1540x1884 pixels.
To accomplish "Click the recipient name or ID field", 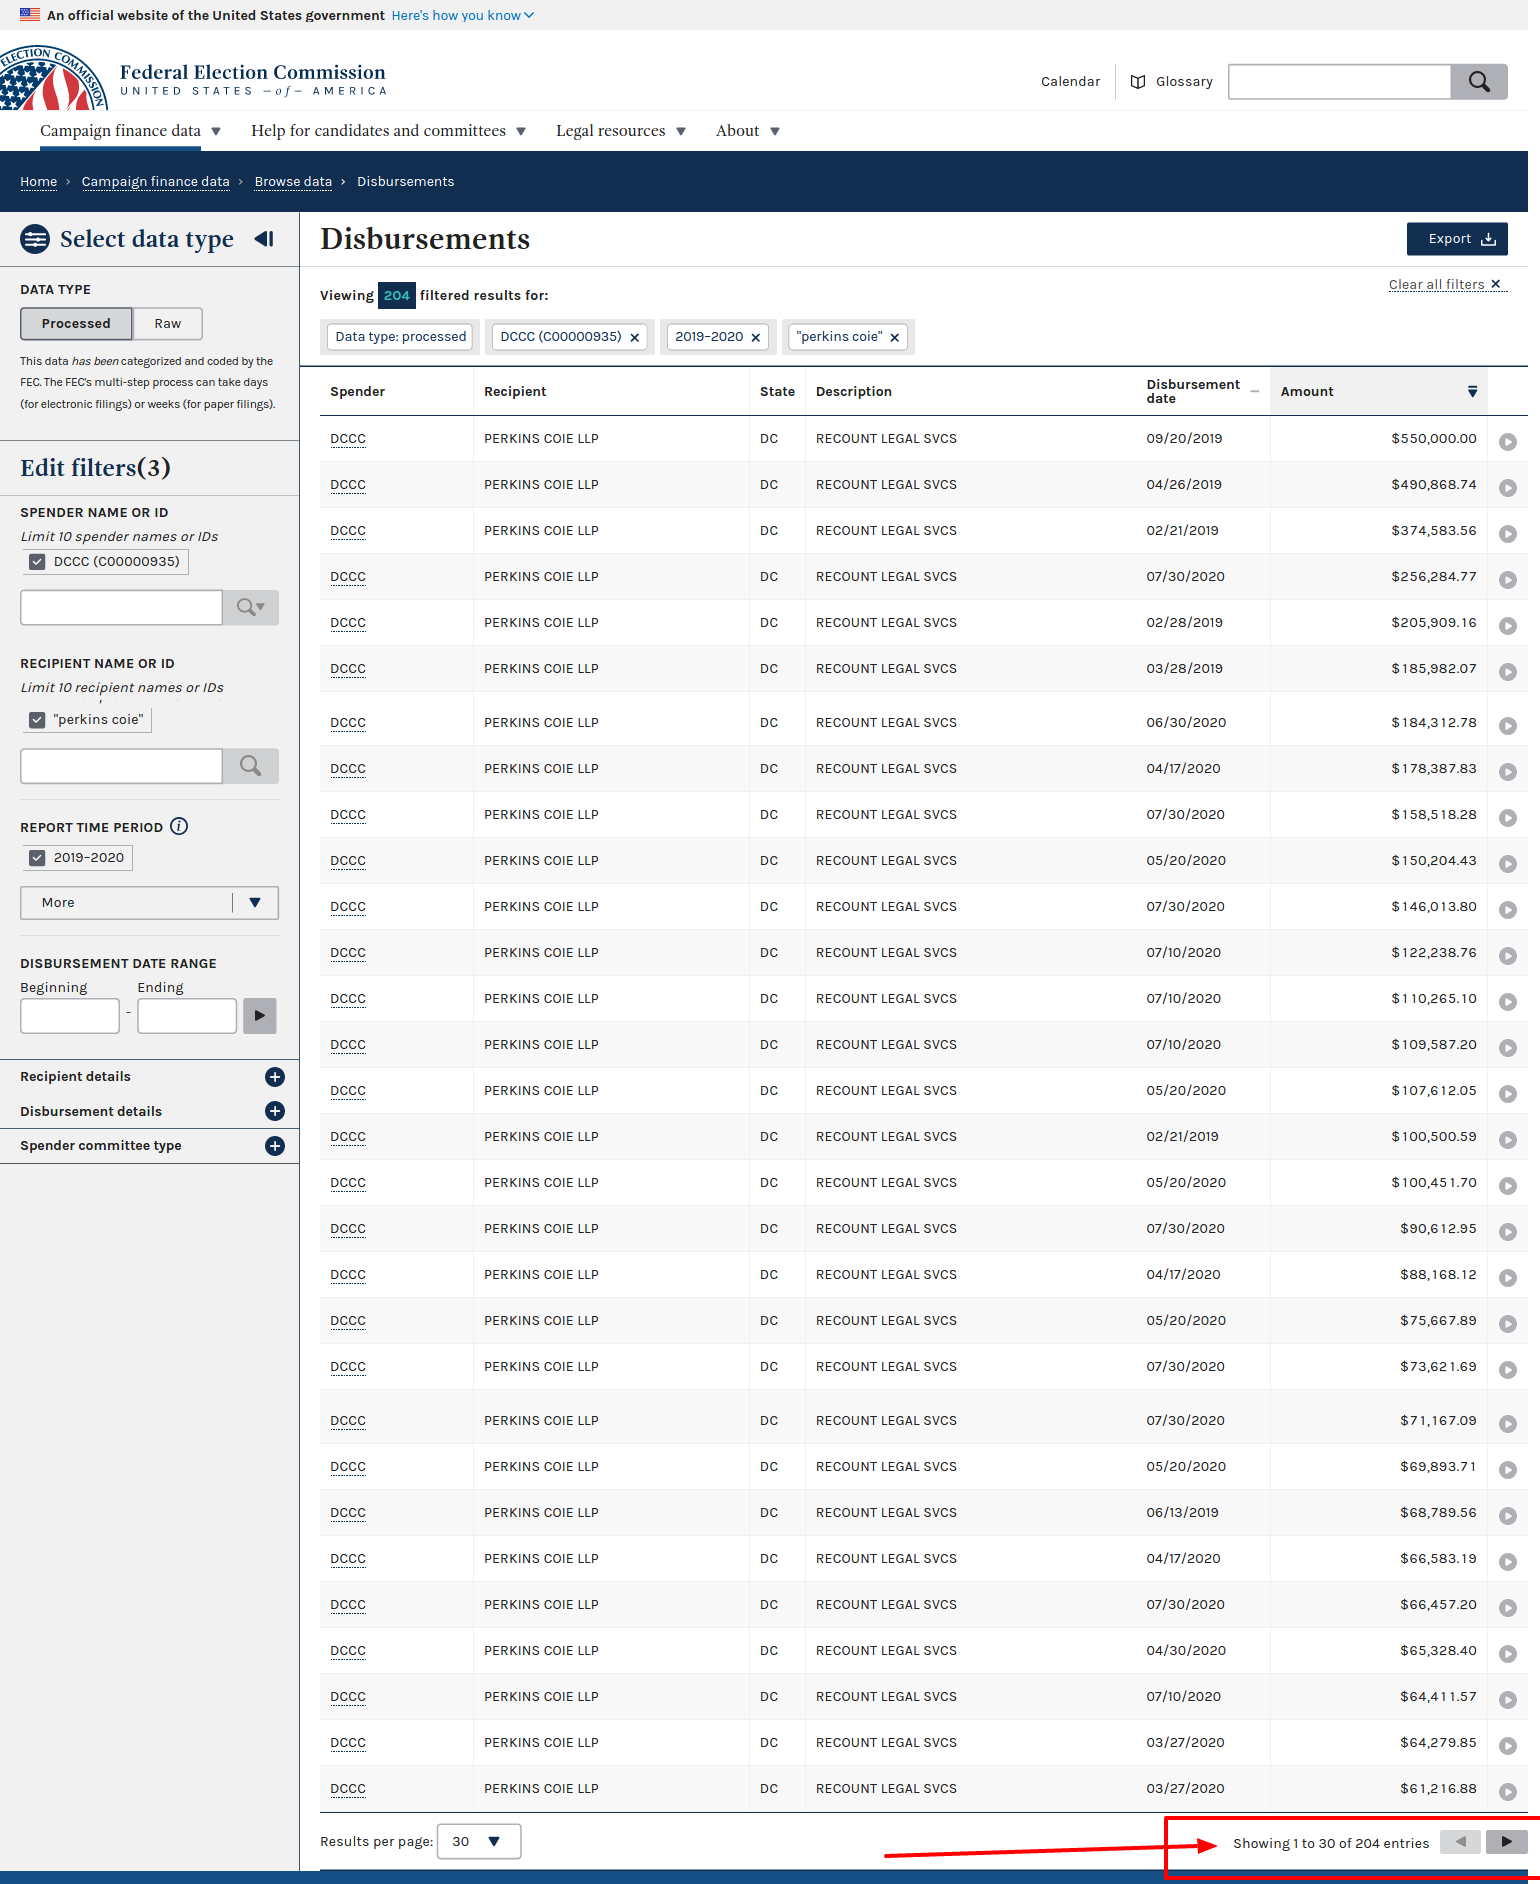I will click(121, 766).
